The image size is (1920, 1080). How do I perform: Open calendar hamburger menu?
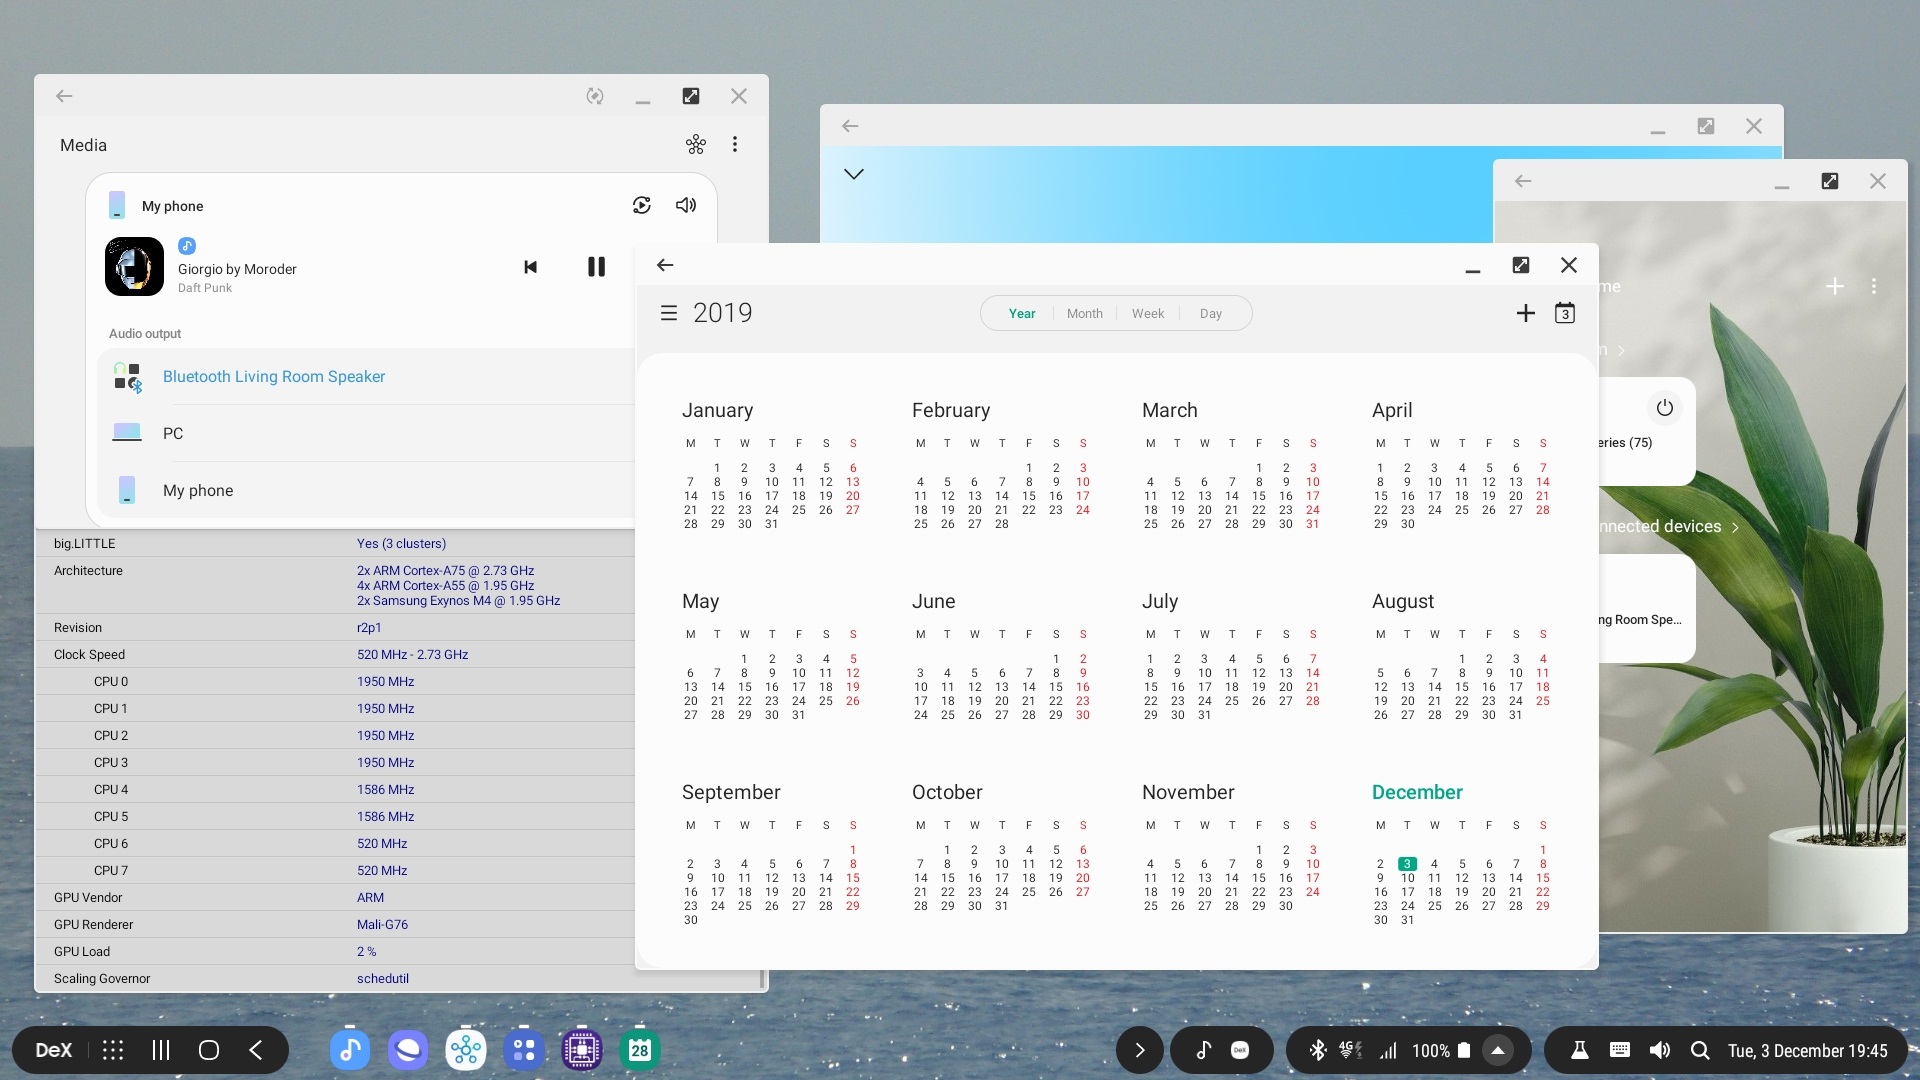pyautogui.click(x=669, y=313)
